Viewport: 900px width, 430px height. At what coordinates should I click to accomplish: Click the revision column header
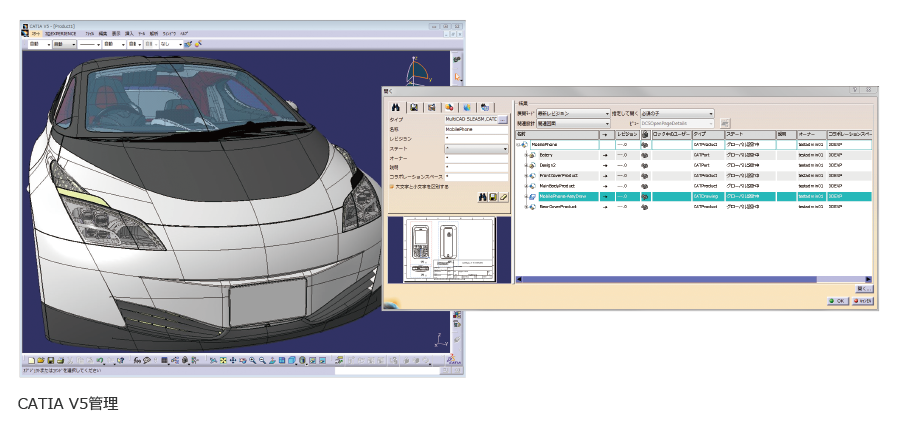pos(627,134)
